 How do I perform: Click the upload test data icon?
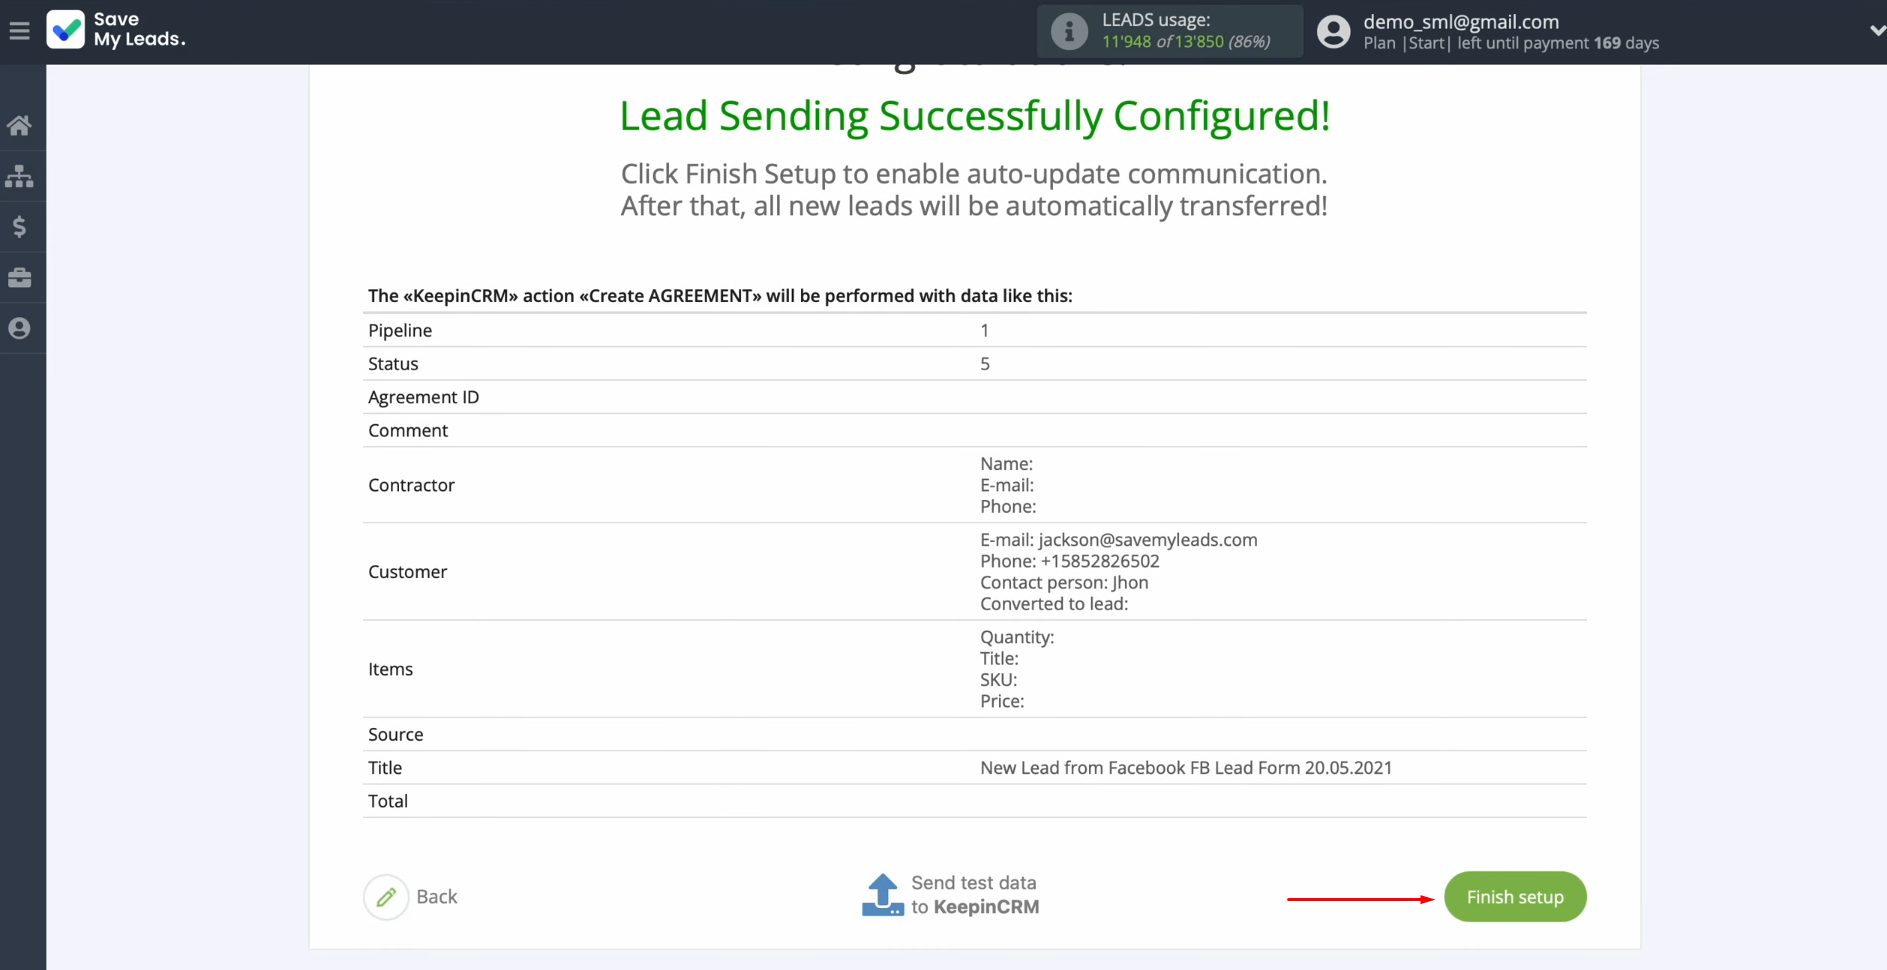click(883, 895)
